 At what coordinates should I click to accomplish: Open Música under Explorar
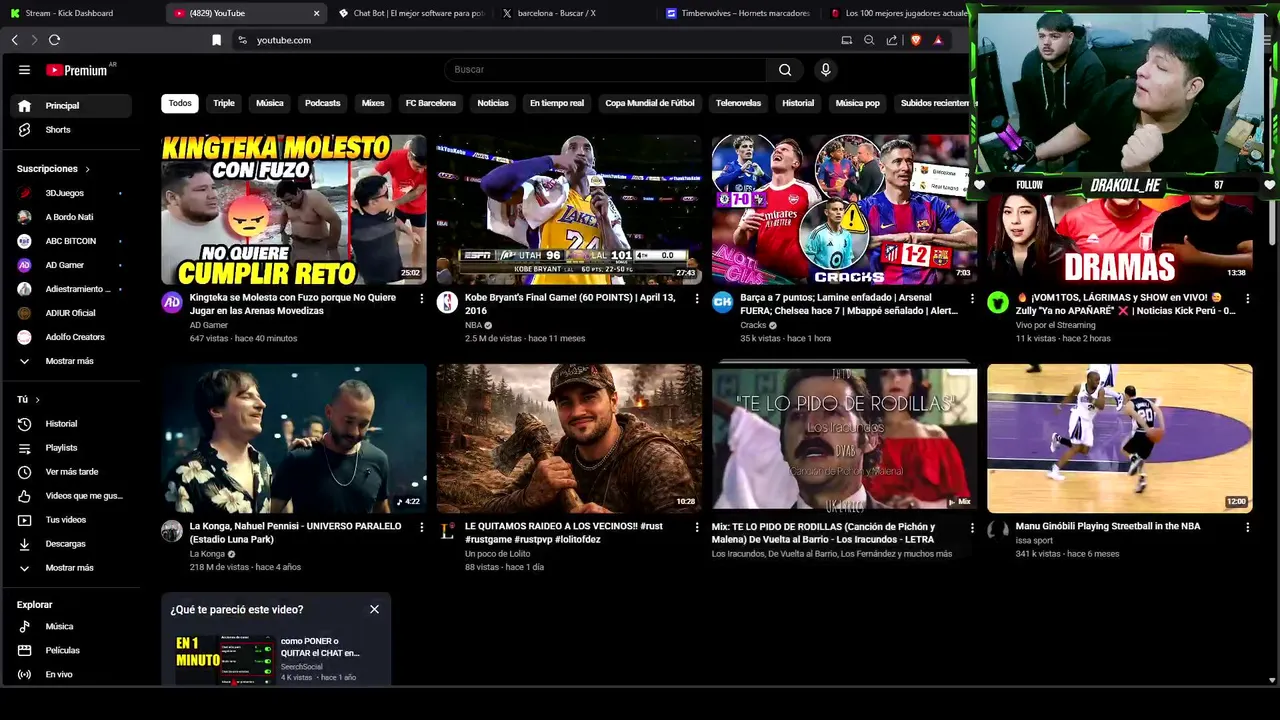point(70,626)
